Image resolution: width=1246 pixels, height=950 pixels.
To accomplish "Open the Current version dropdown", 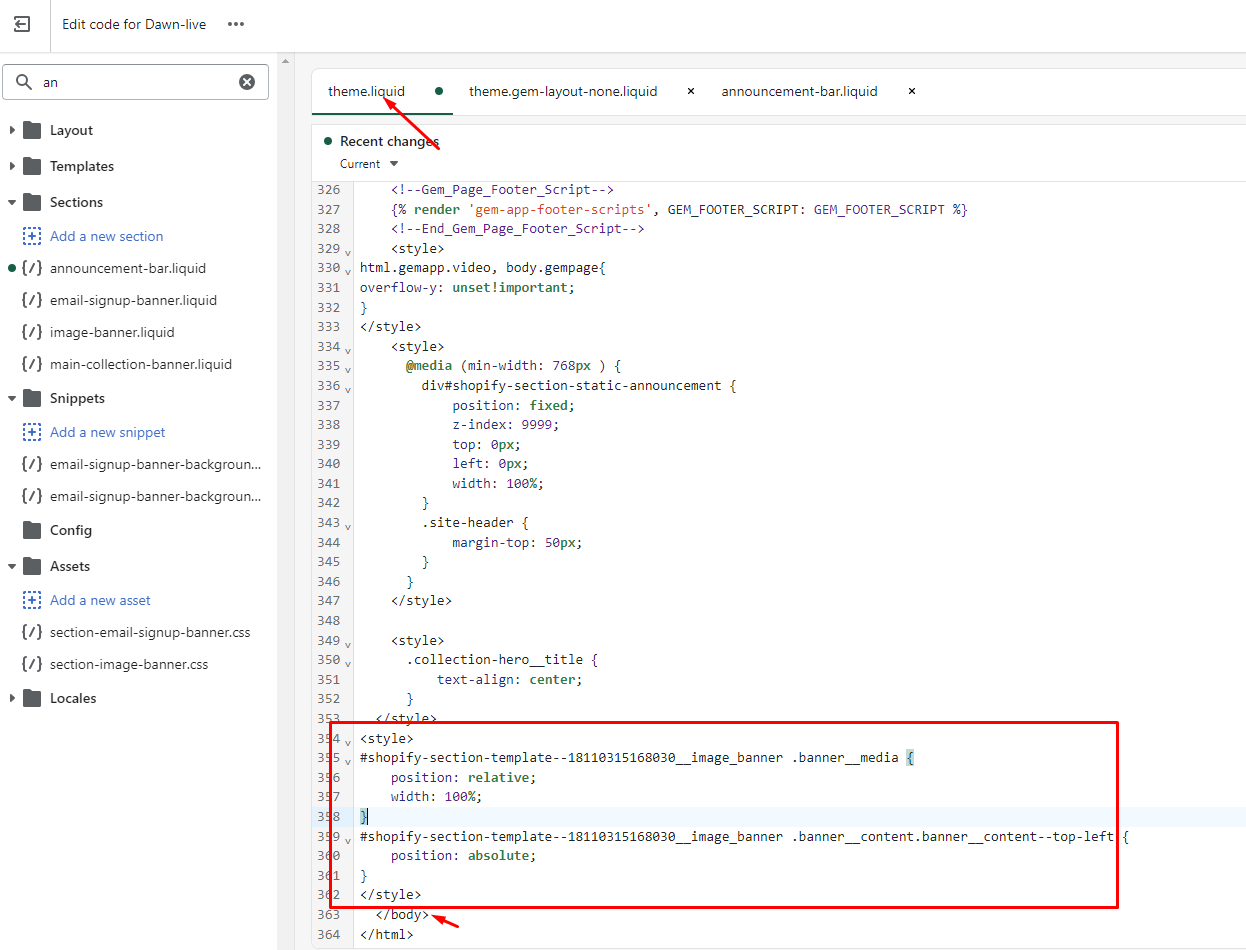I will [x=369, y=164].
